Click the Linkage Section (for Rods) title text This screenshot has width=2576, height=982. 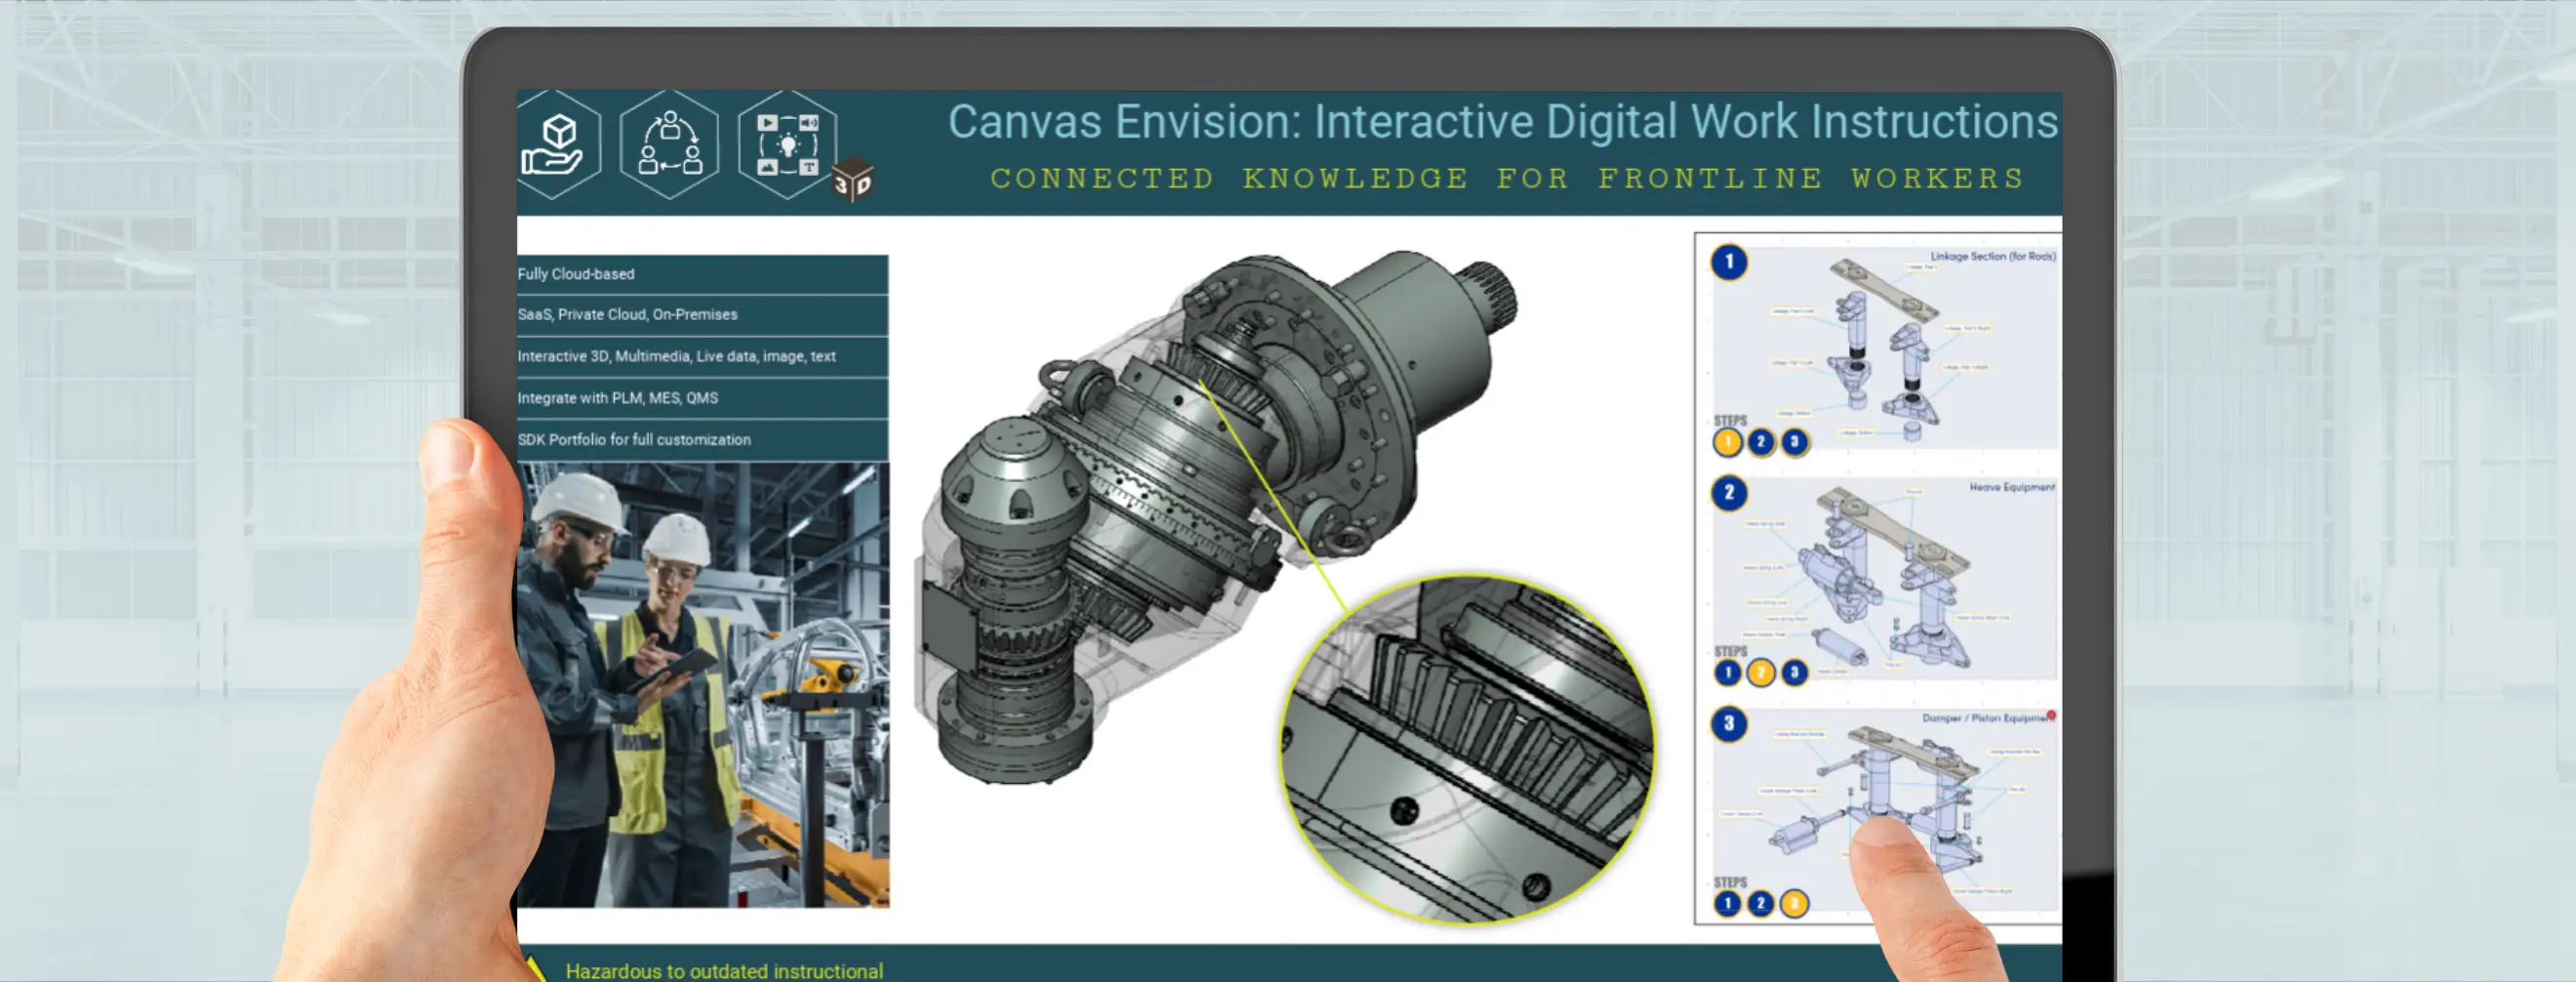click(x=1992, y=257)
